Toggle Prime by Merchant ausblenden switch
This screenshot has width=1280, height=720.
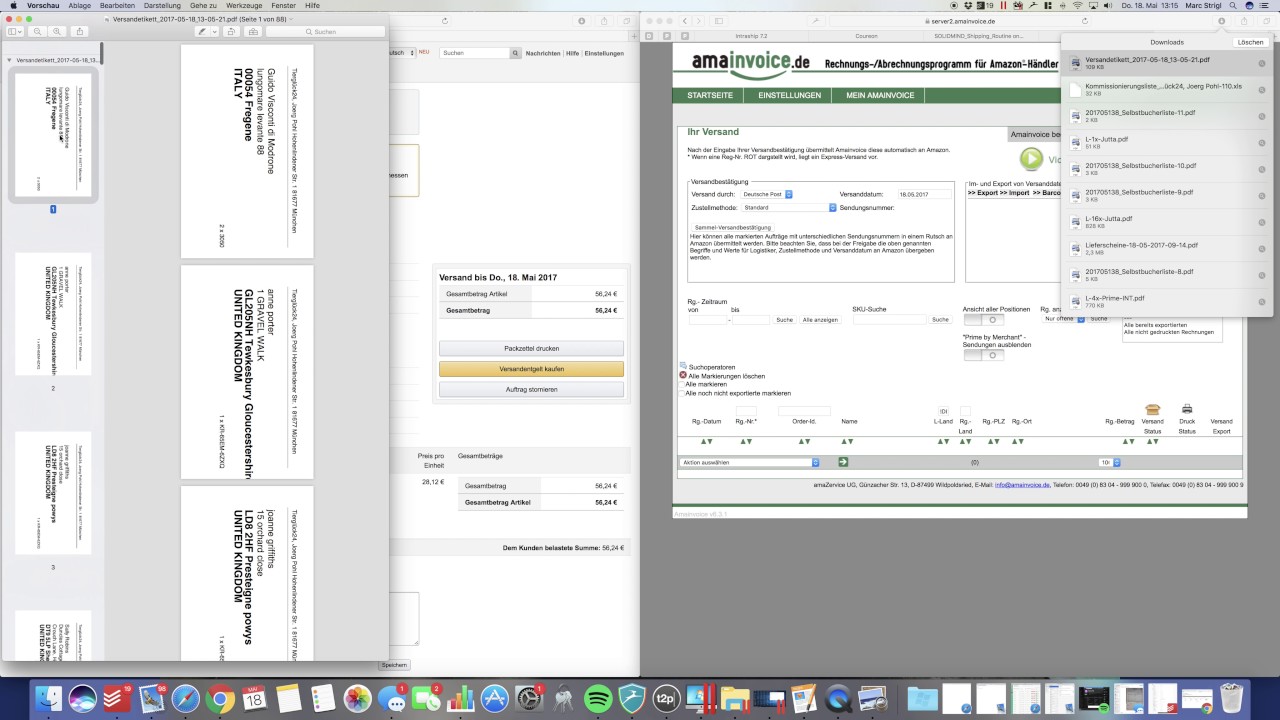tap(984, 355)
